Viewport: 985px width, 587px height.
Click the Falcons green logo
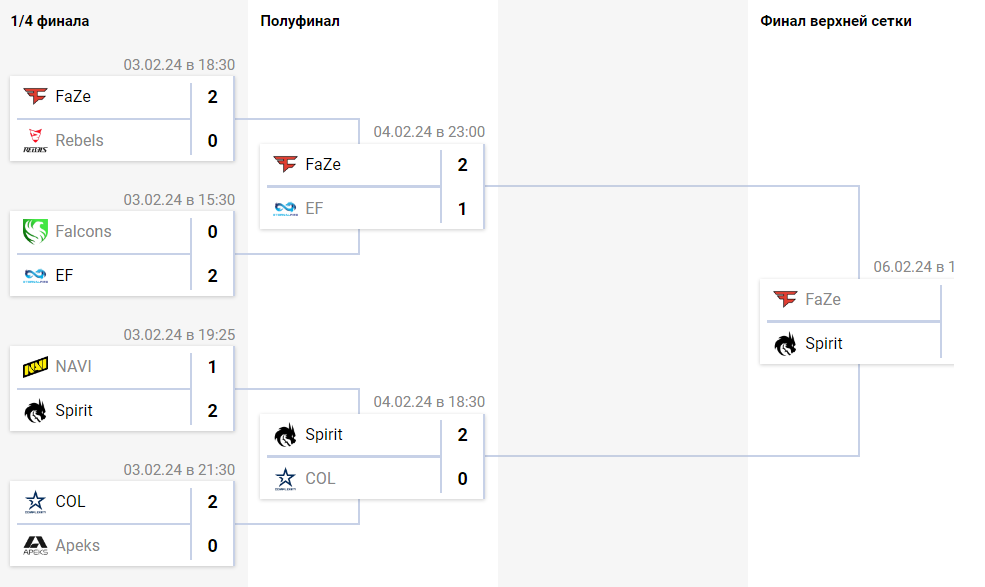click(35, 231)
